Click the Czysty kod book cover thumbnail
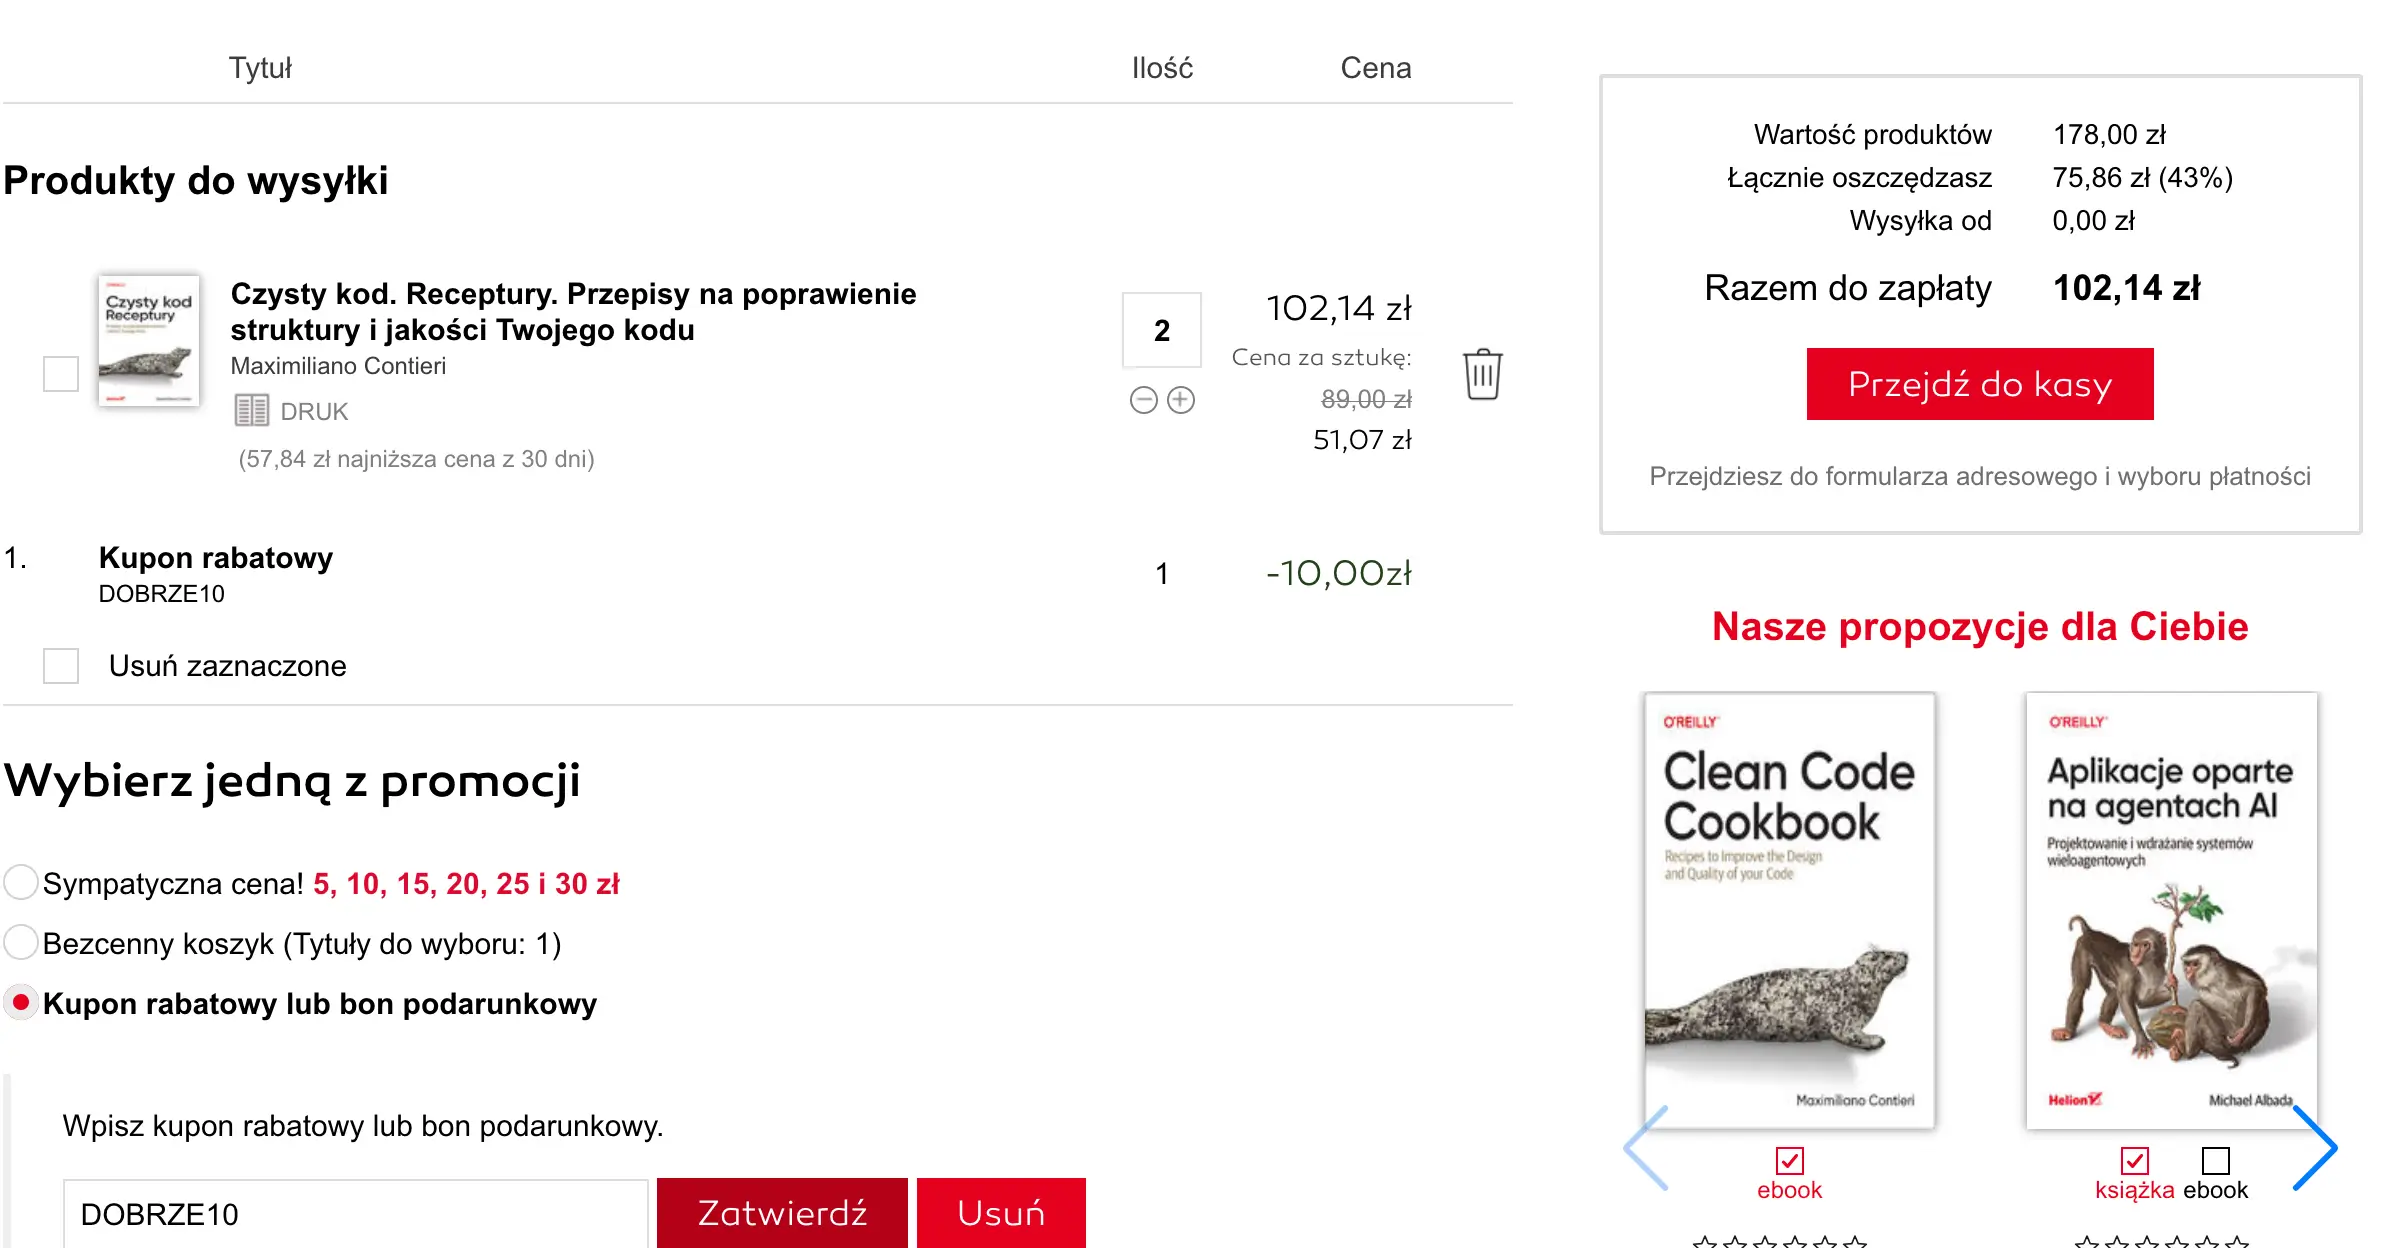The image size is (2392, 1248). coord(149,340)
